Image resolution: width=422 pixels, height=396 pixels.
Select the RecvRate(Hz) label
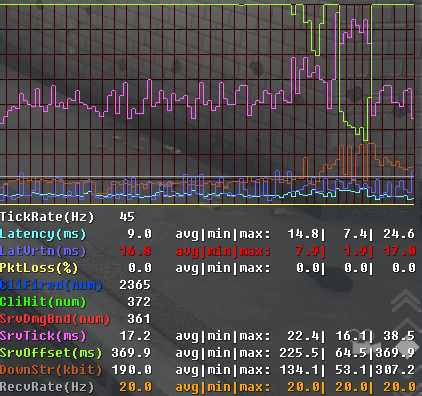tap(47, 387)
